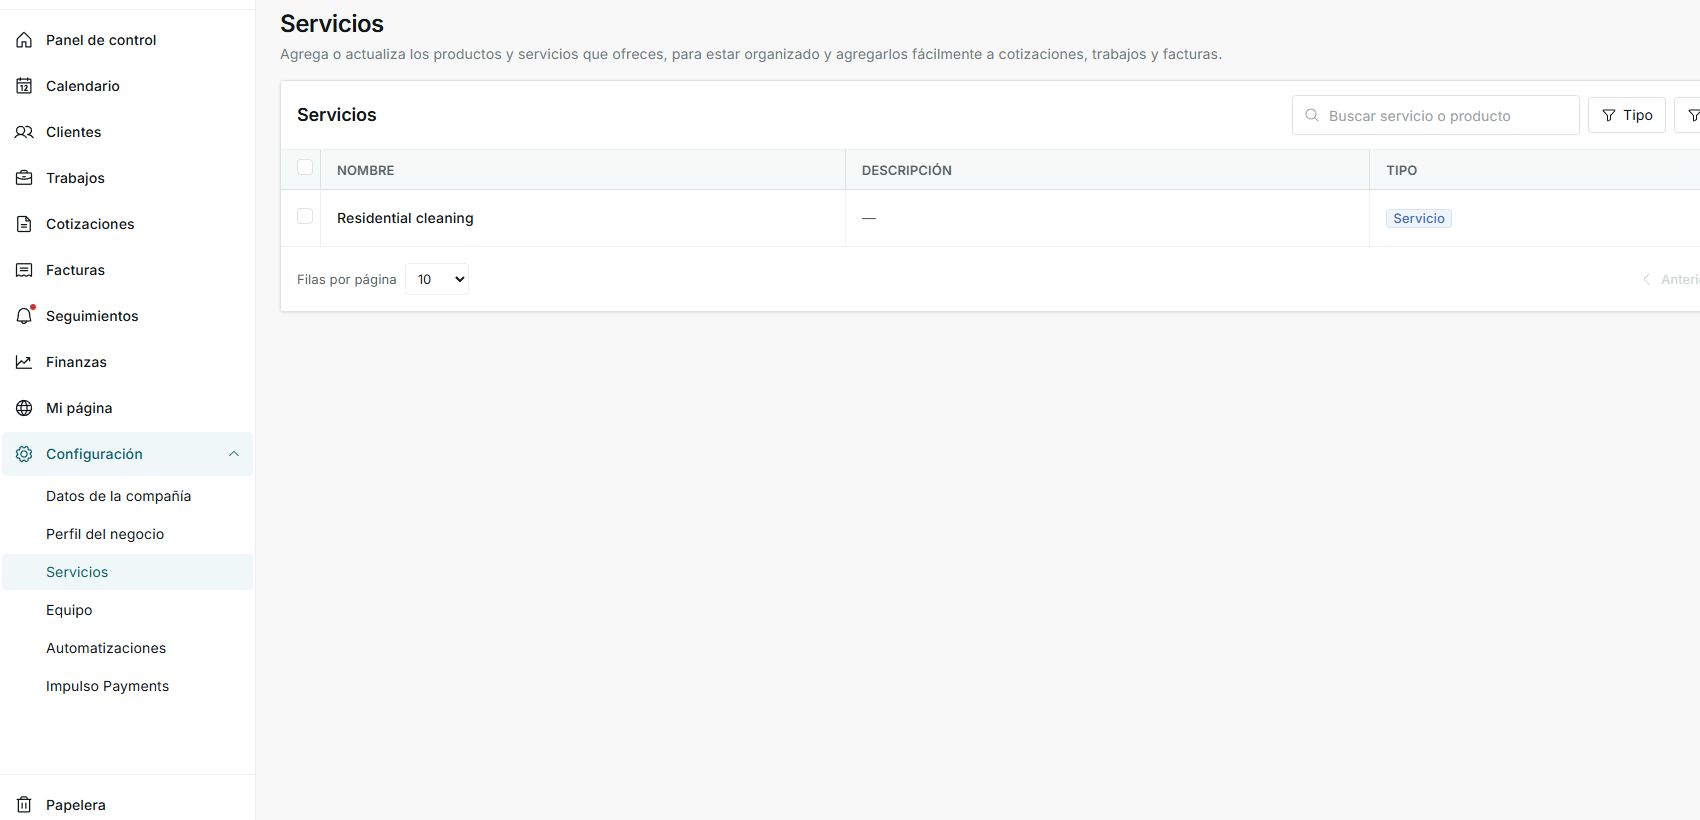
Task: Click the Clientes people icon
Action: tap(24, 132)
